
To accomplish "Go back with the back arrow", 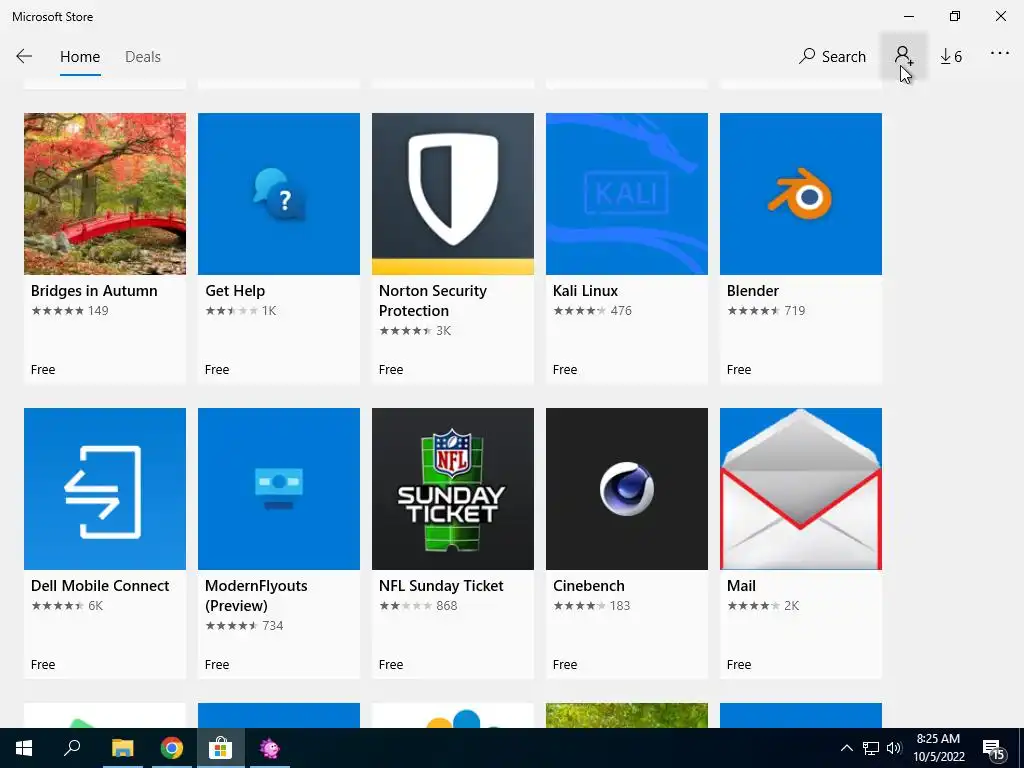I will [24, 57].
